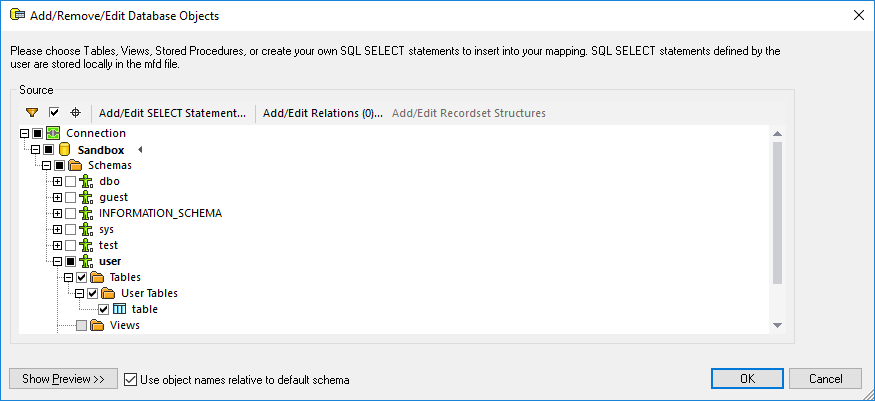Expand the sys schema node
The height and width of the screenshot is (401, 875).
(x=57, y=230)
